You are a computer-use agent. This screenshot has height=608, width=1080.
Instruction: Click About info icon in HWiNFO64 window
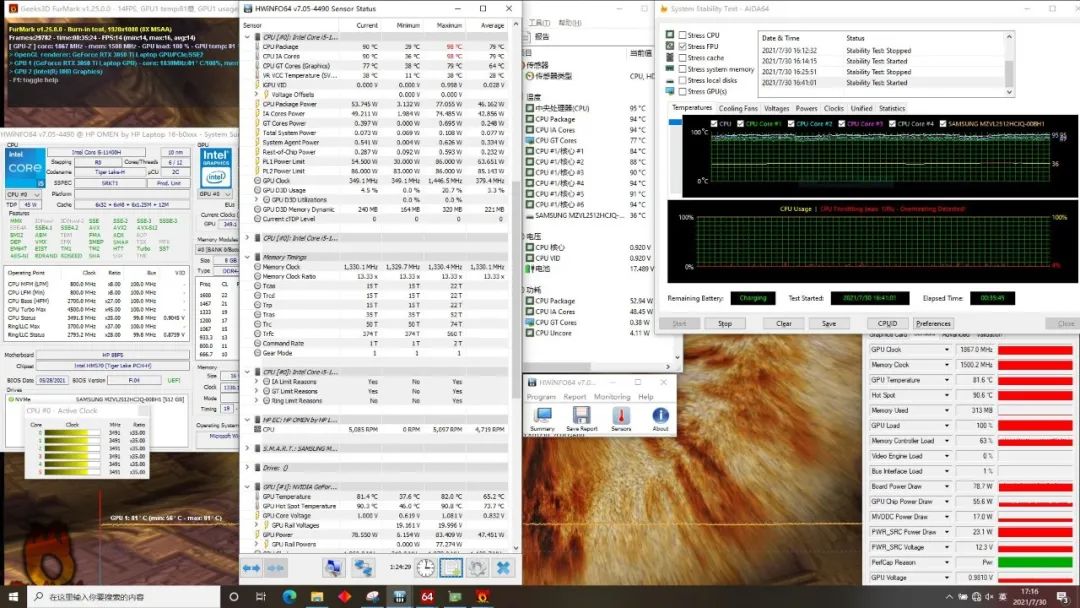(660, 419)
